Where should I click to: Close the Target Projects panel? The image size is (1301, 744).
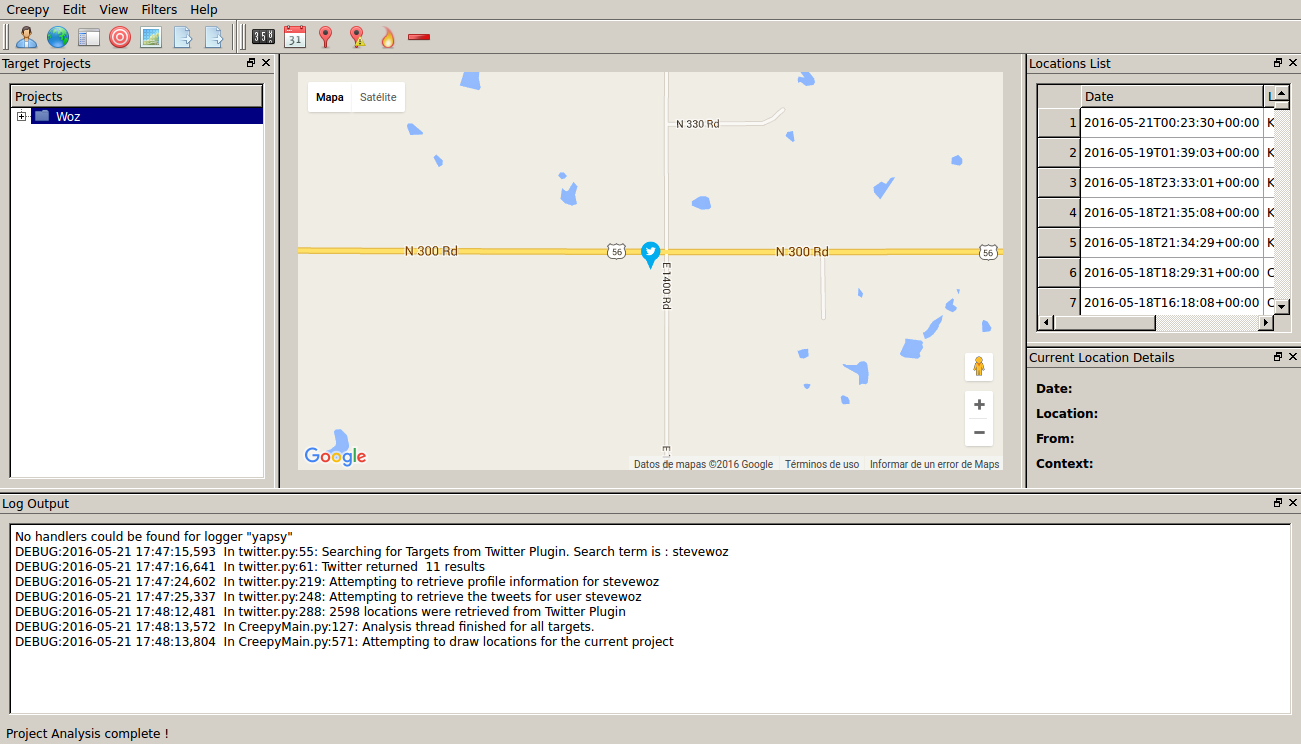[266, 63]
